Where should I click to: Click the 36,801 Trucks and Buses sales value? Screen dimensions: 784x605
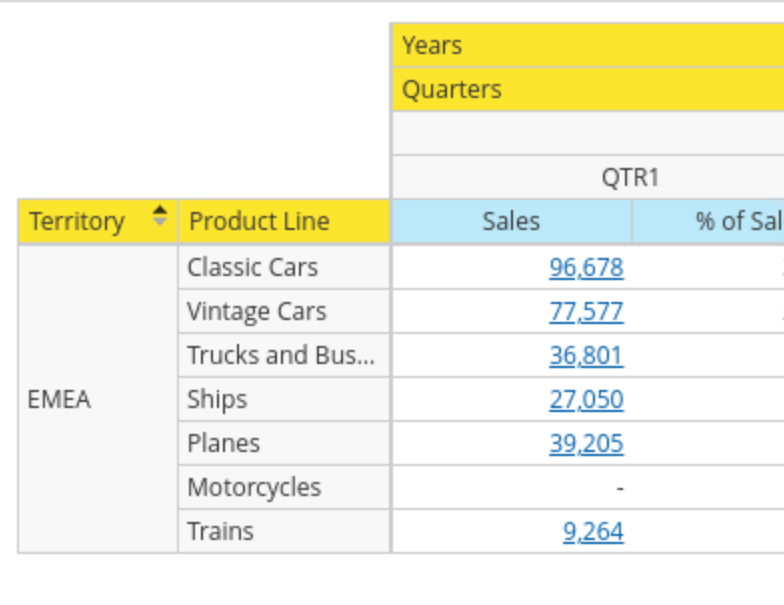click(x=586, y=356)
